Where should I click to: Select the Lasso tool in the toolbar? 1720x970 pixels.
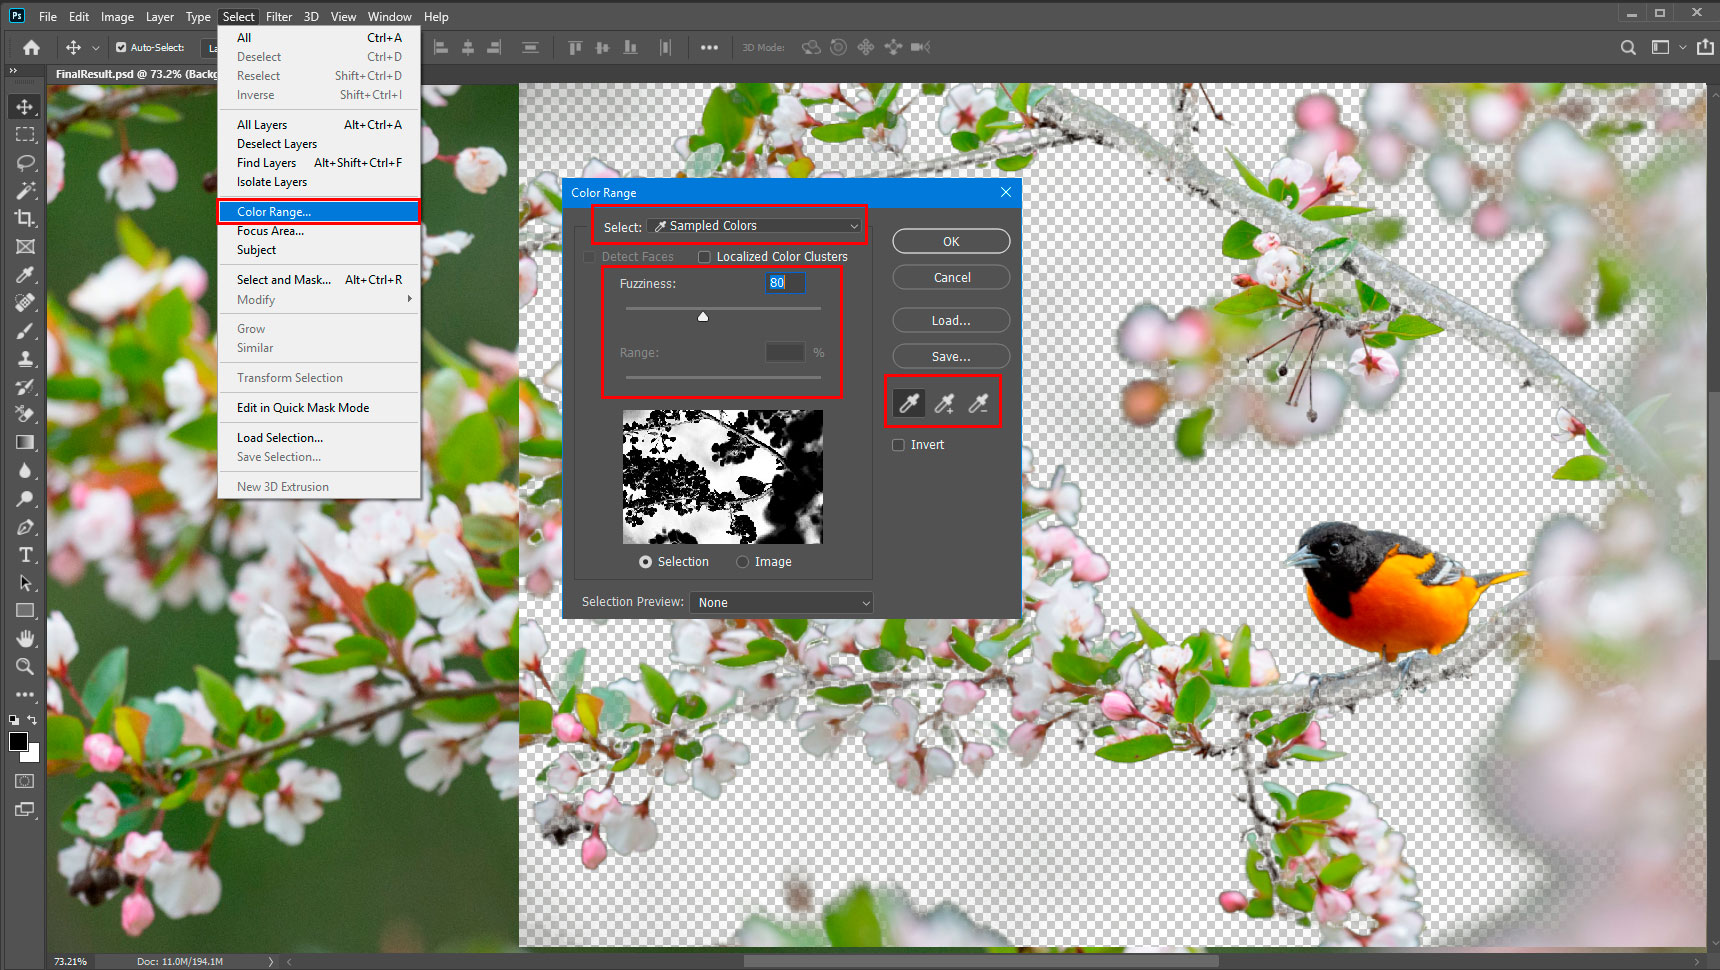(25, 162)
